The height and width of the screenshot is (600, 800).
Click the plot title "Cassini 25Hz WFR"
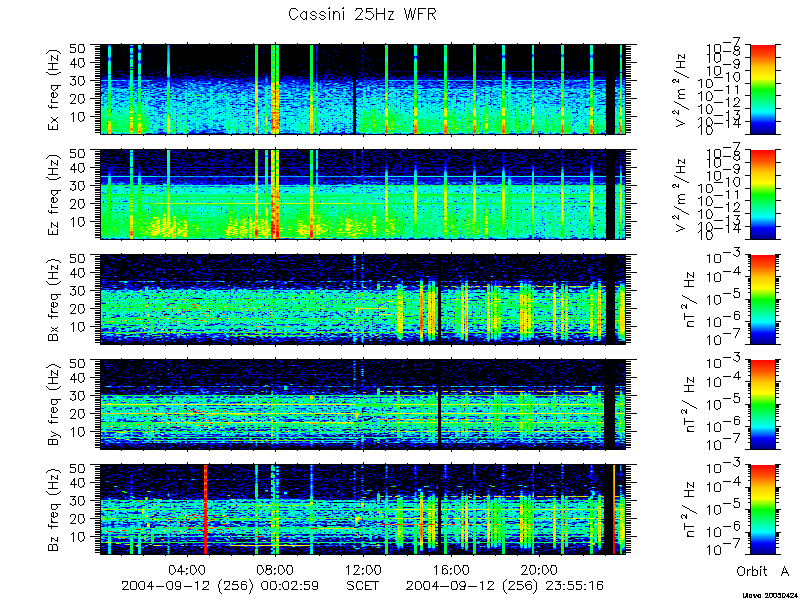[x=362, y=14]
